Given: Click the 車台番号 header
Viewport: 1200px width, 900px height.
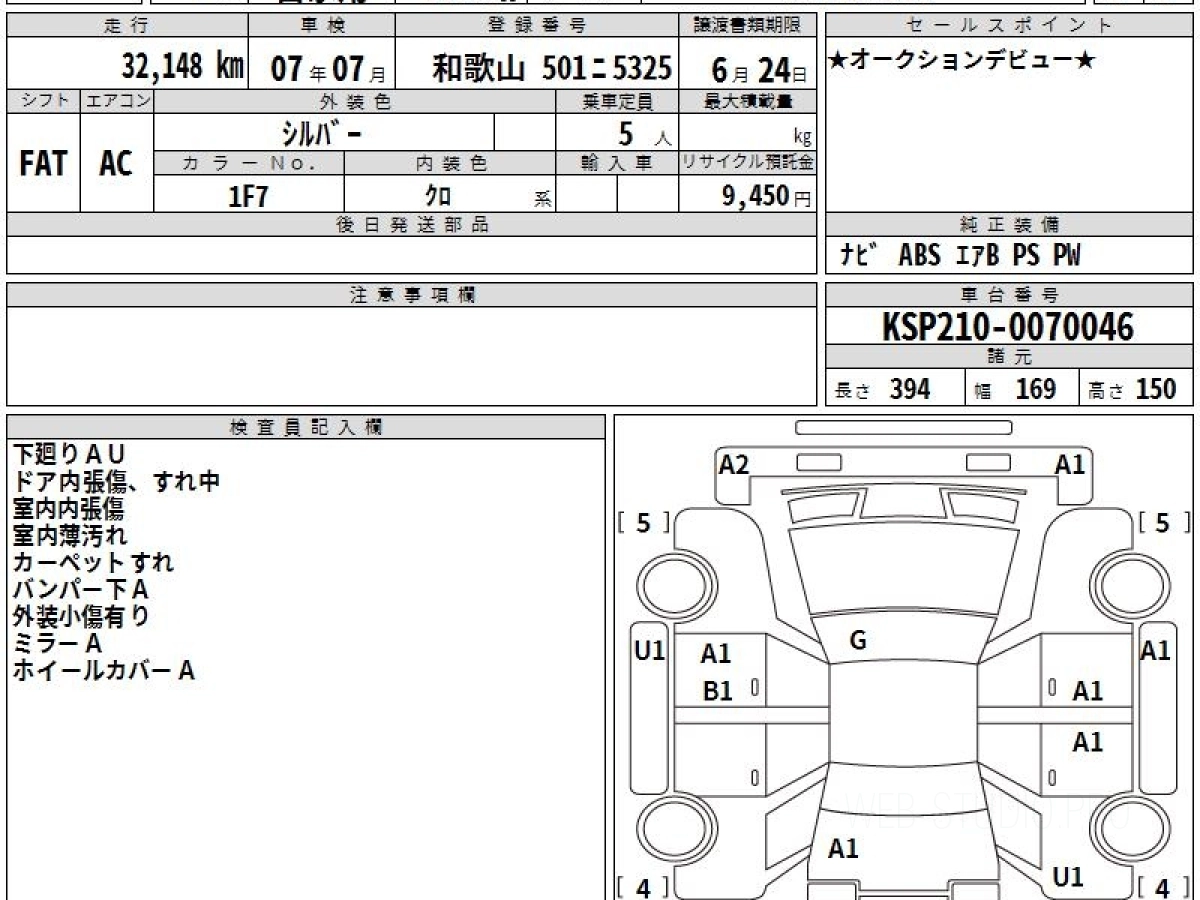Looking at the screenshot, I should point(1010,295).
